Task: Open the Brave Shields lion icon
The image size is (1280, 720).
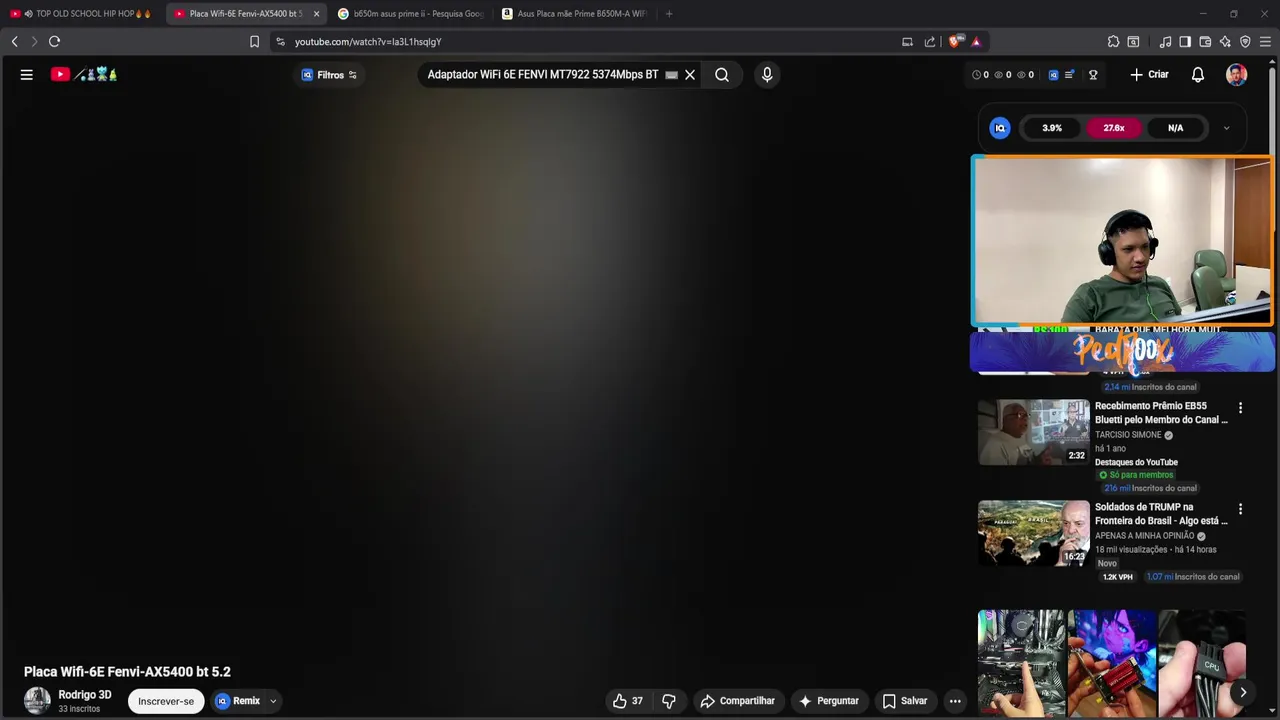Action: tap(954, 42)
